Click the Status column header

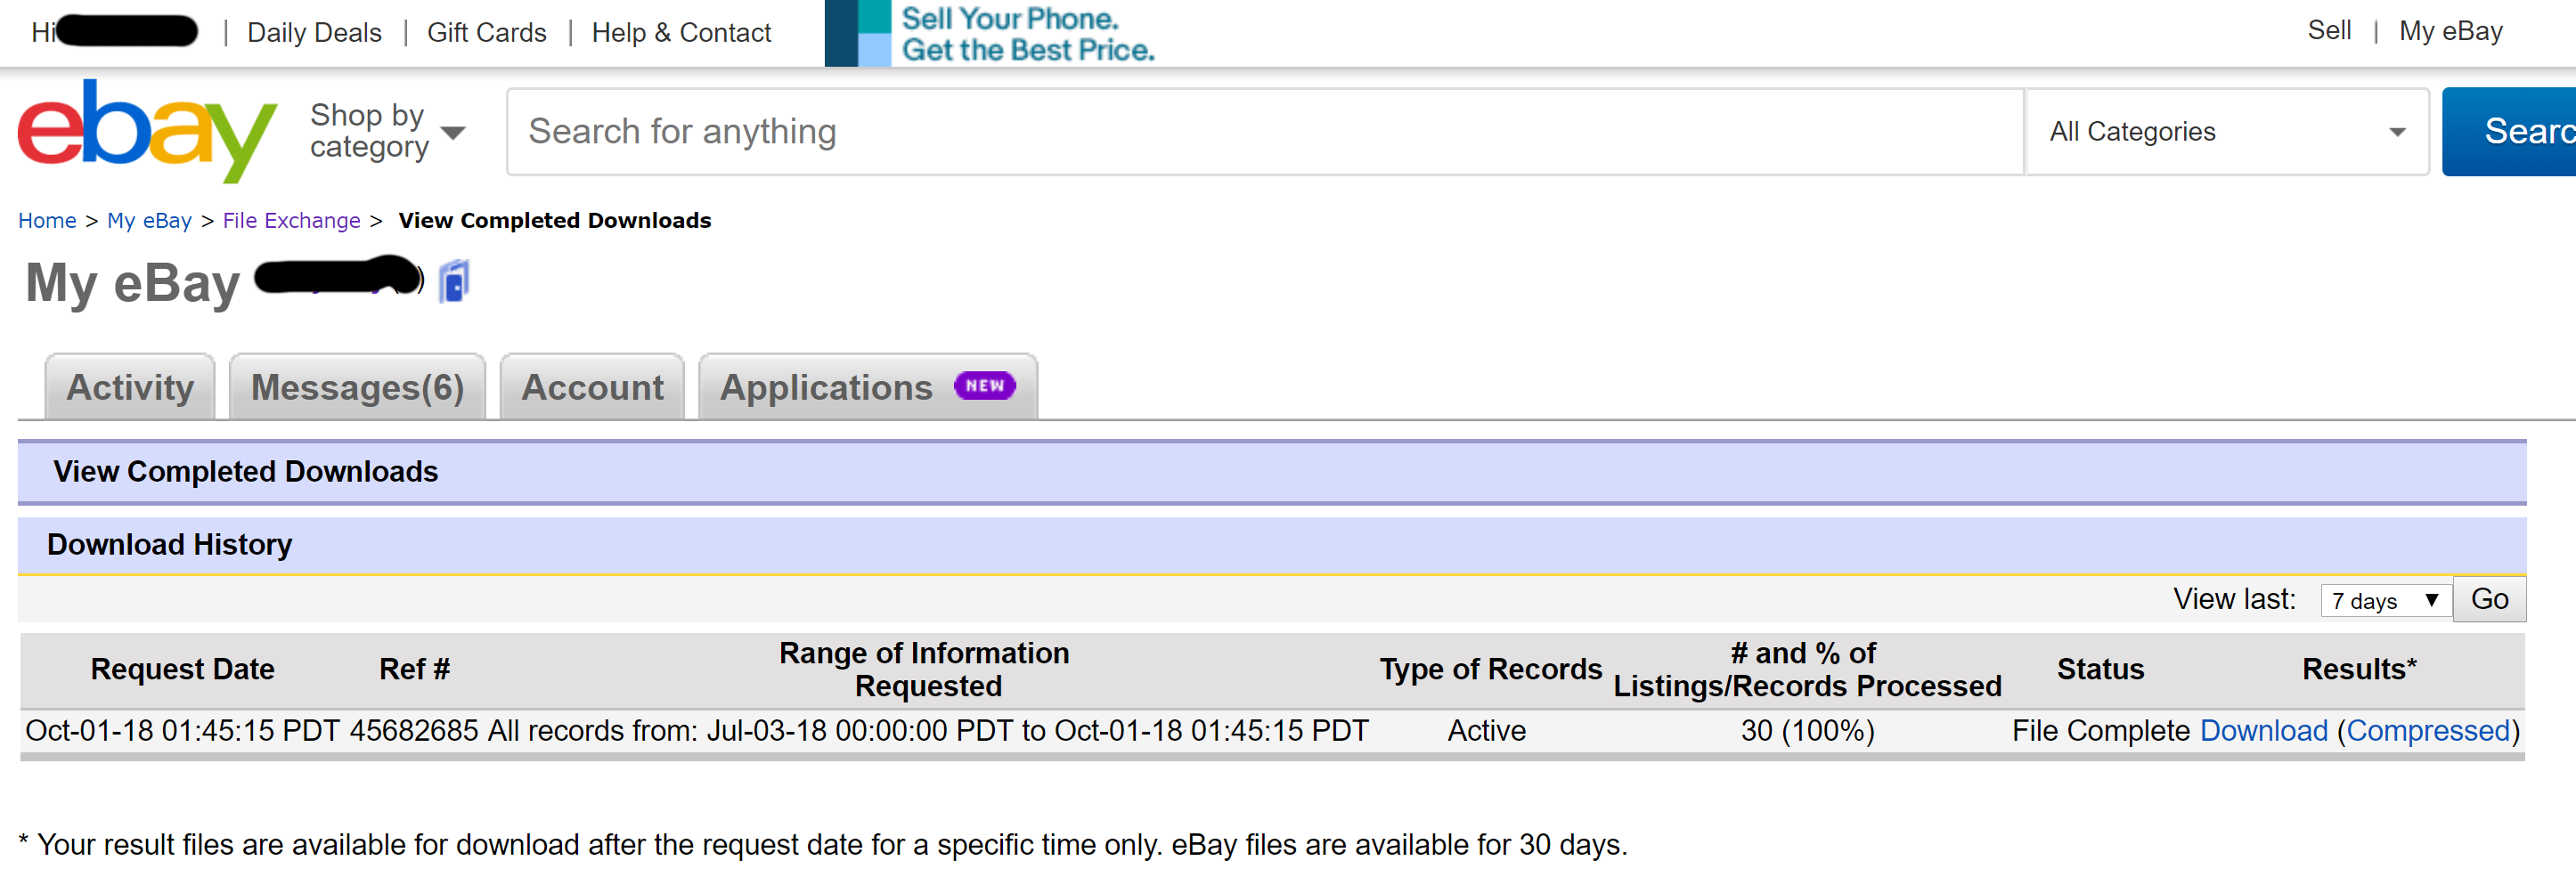pos(2100,669)
